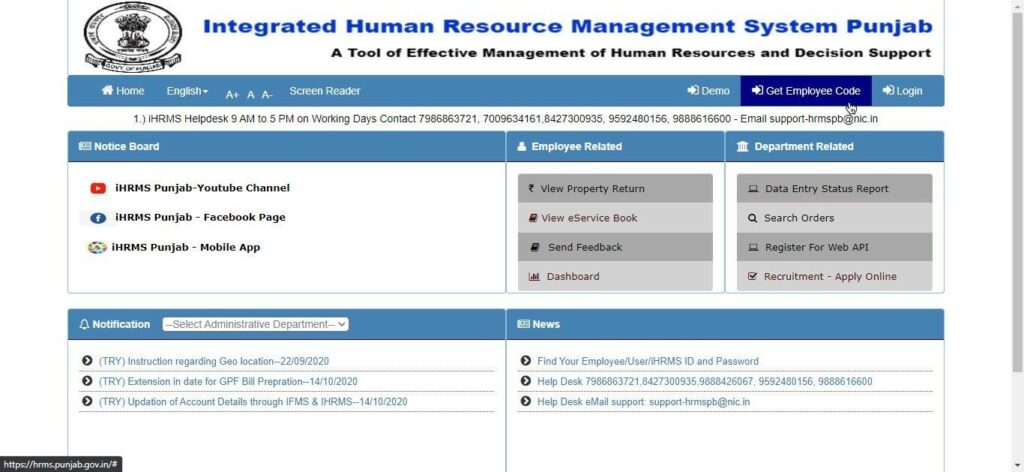The image size is (1024, 472).
Task: Click arrow bullet beside Geo location instruction
Action: click(x=87, y=361)
